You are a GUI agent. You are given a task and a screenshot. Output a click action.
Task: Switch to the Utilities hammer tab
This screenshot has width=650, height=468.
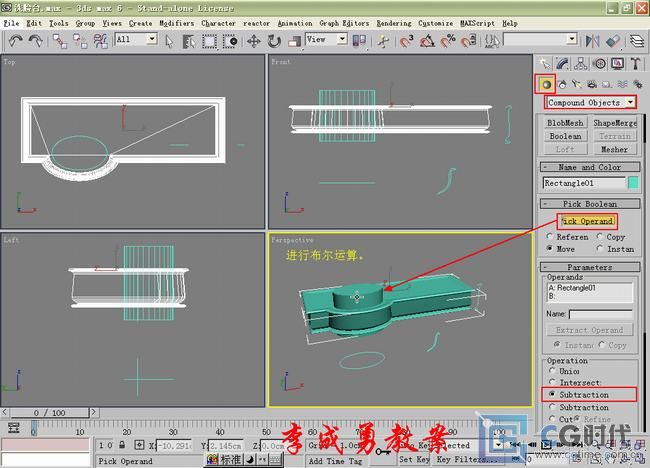click(635, 63)
